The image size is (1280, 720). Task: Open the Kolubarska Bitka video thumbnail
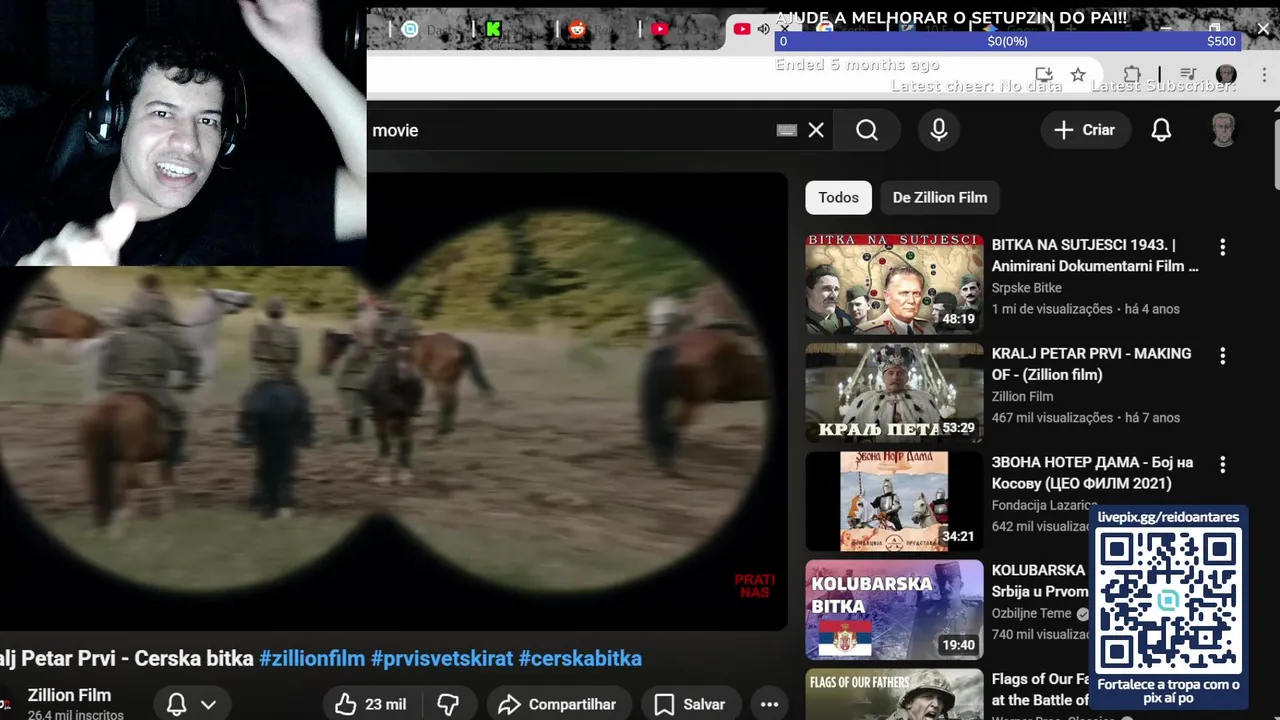click(x=894, y=610)
